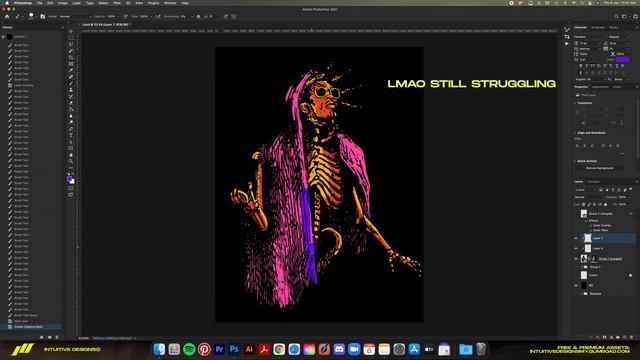Click the Remove Background button
This screenshot has width=640, height=360.
click(x=600, y=168)
